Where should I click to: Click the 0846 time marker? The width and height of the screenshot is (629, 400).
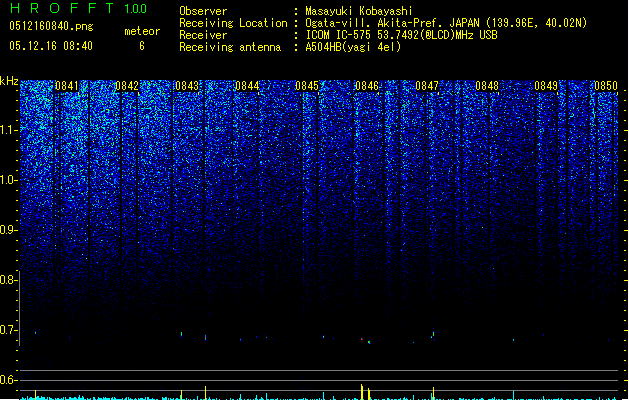[367, 86]
